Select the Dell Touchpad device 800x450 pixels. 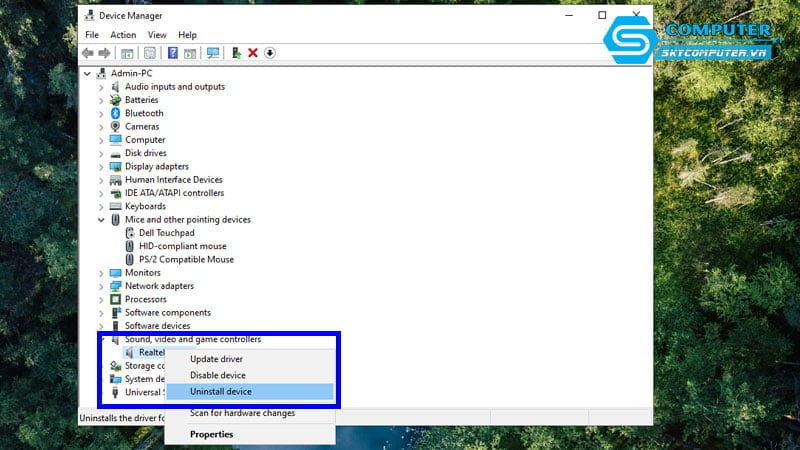(167, 233)
